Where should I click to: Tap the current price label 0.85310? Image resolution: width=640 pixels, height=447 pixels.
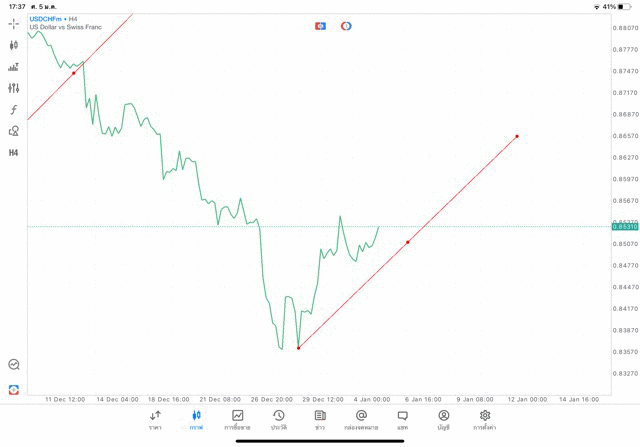click(624, 227)
